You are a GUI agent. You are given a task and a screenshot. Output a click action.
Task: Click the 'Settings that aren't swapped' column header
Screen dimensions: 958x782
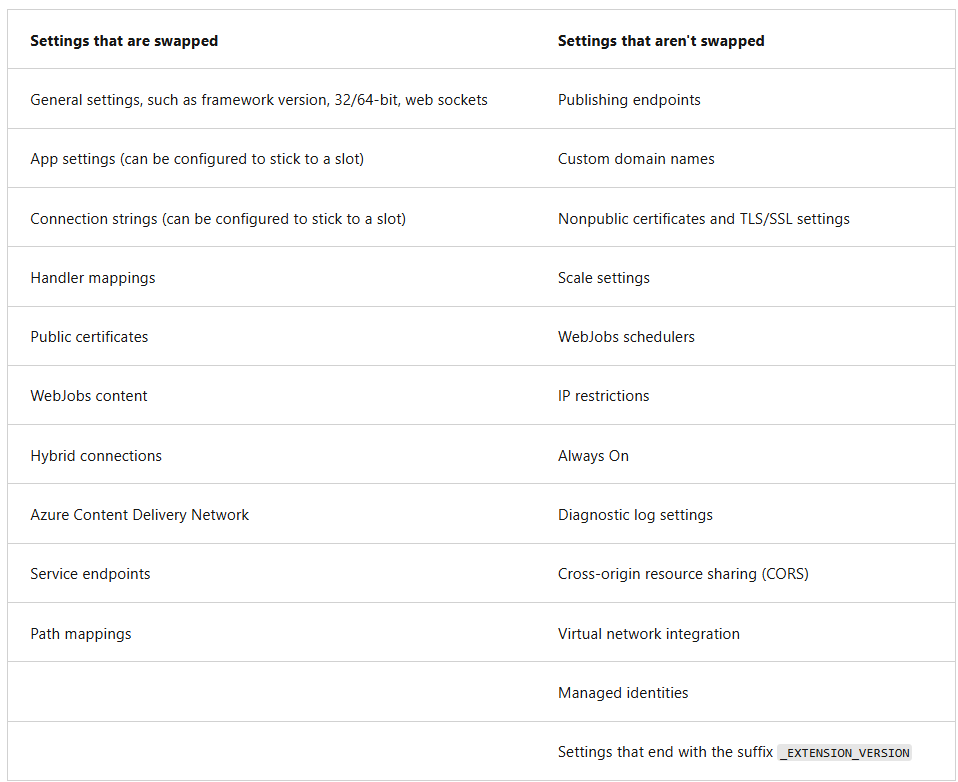[661, 41]
